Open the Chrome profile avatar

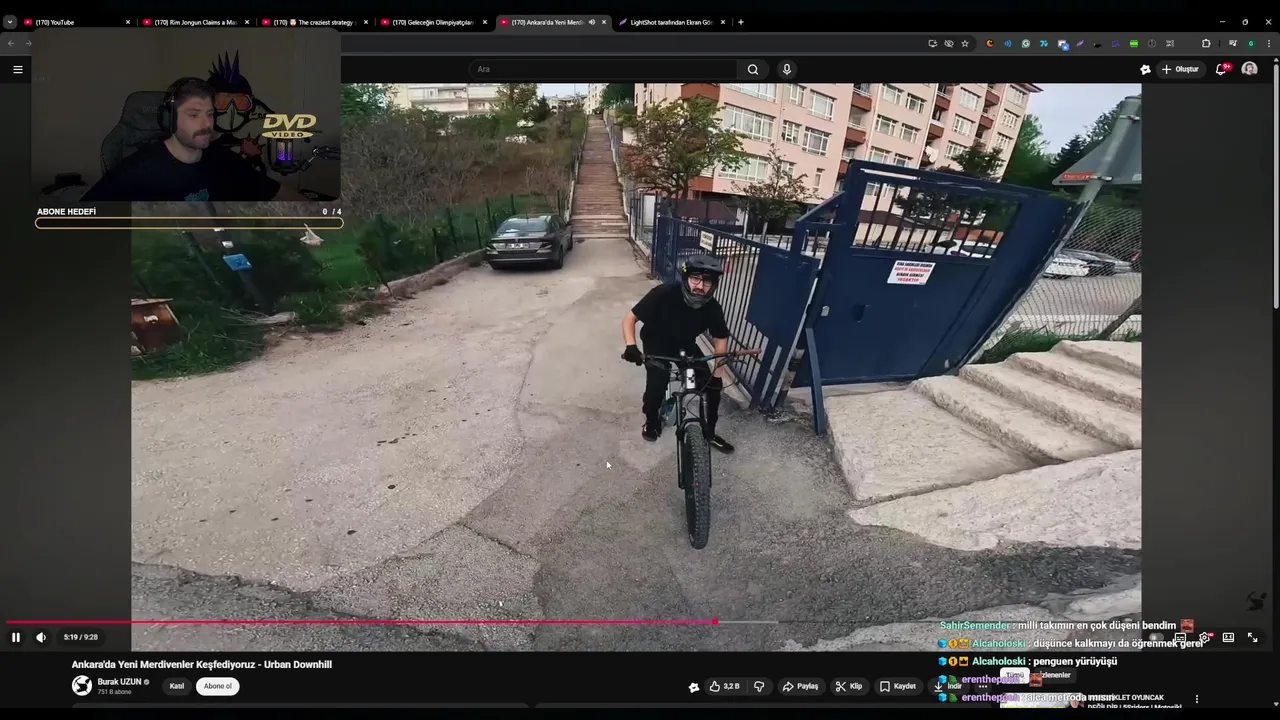pyautogui.click(x=1252, y=43)
